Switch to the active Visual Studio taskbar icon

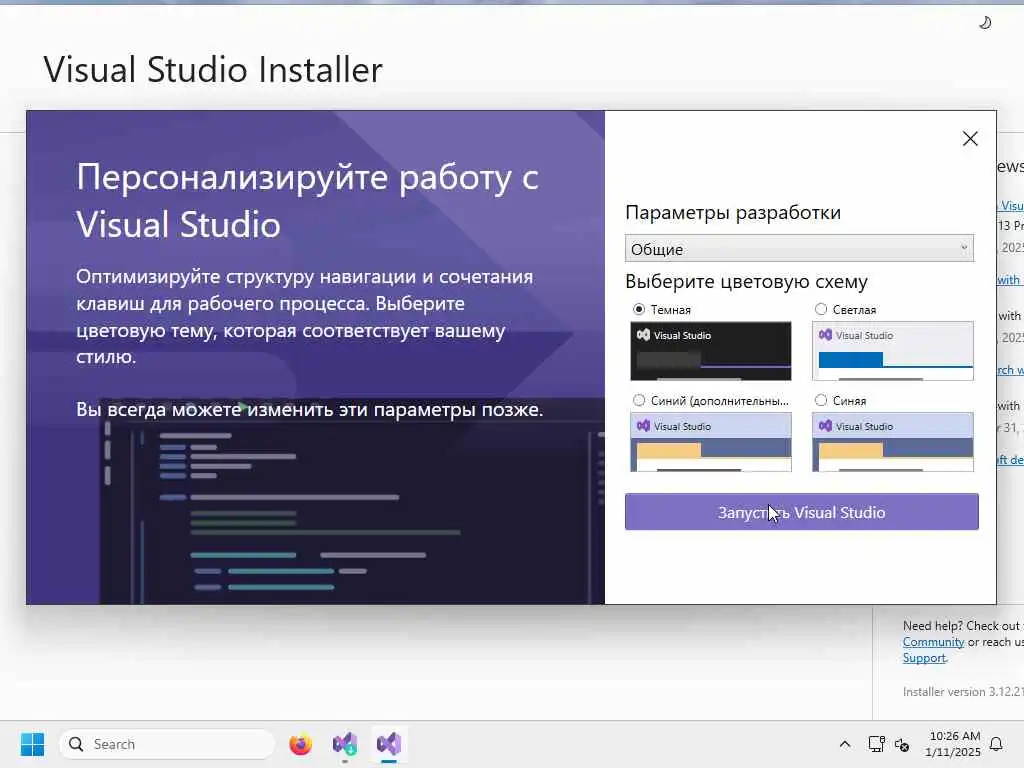tap(389, 744)
